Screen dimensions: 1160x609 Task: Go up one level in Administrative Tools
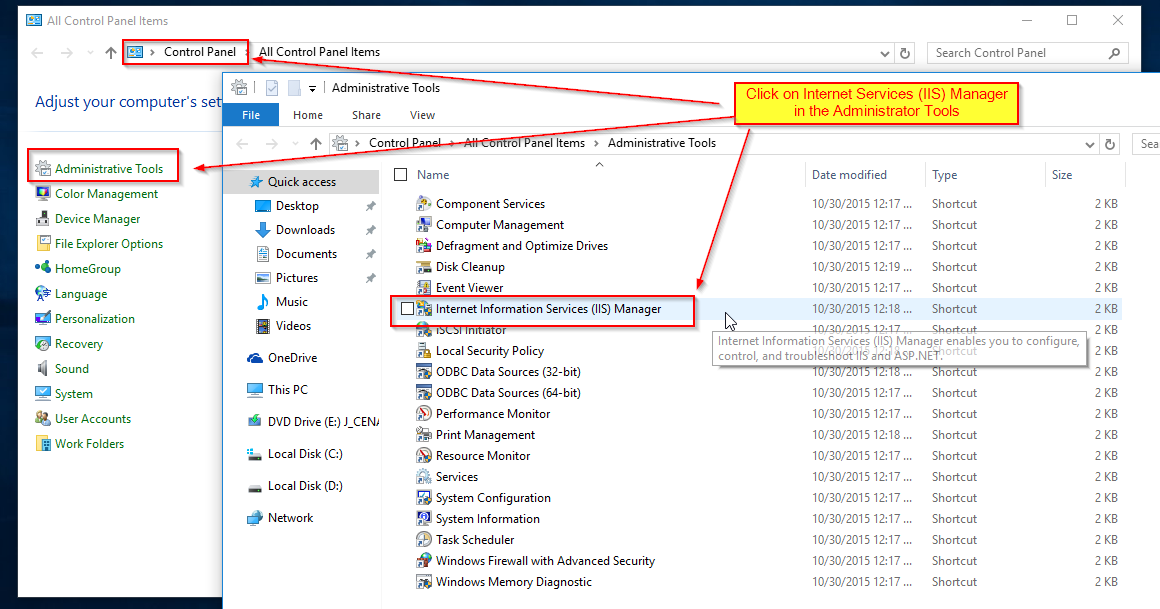tap(316, 144)
